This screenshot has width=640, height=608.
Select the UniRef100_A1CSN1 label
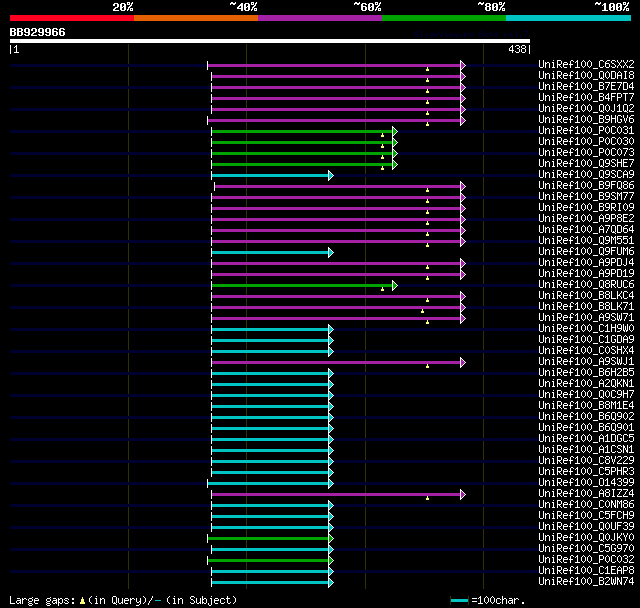586,450
